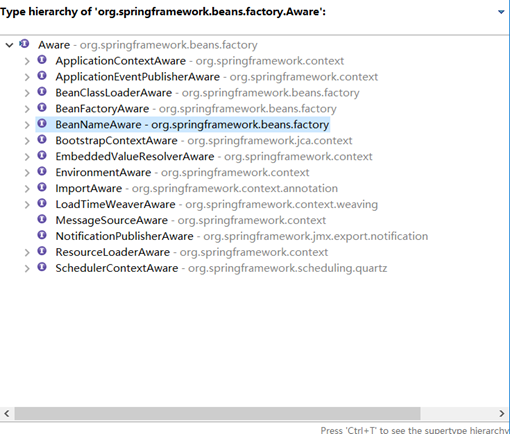Select SchedulerContextAware in the hierarchy
This screenshot has height=434, width=510.
221,268
